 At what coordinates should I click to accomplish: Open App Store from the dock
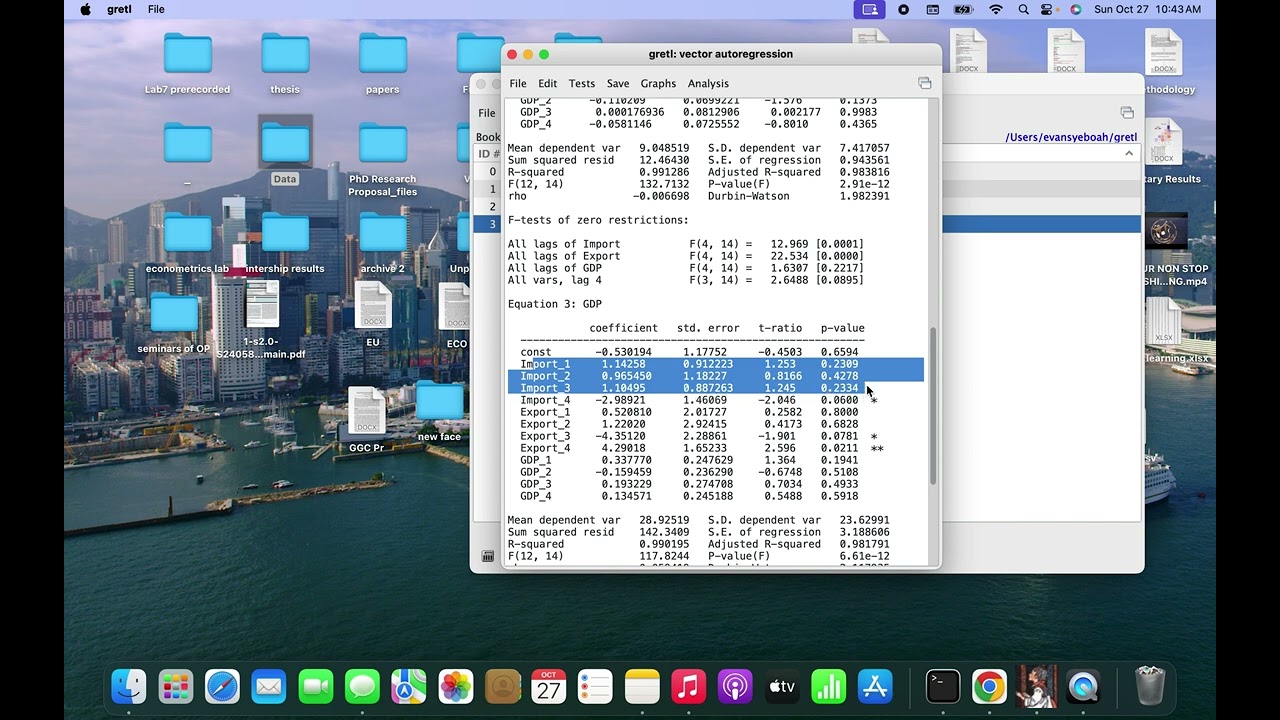[875, 687]
